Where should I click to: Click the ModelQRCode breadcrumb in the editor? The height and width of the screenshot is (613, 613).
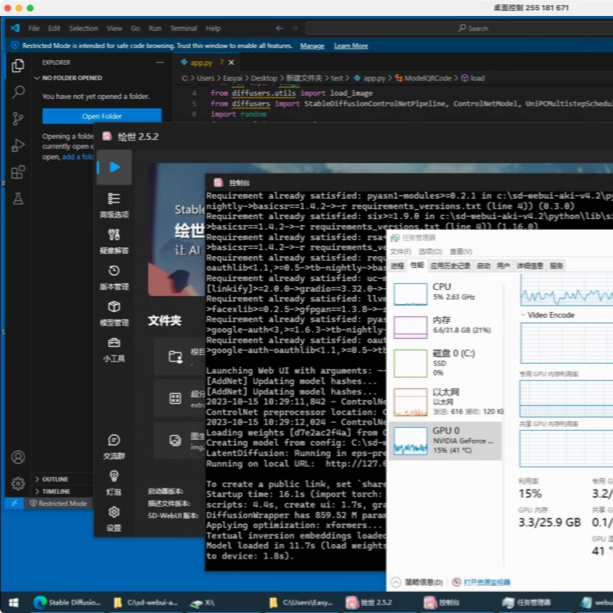pyautogui.click(x=423, y=78)
